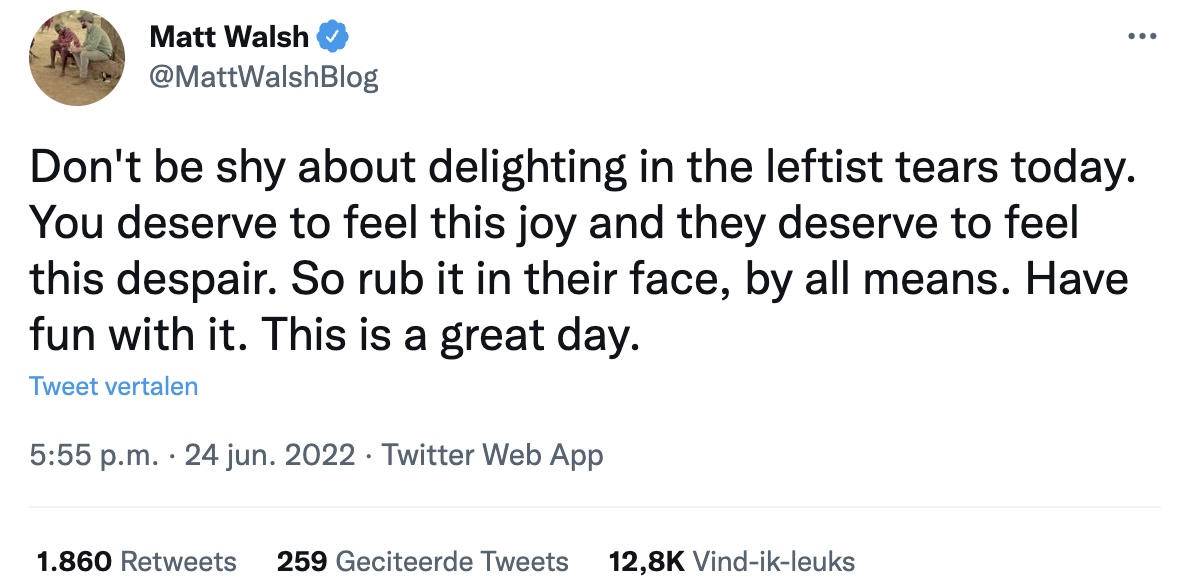The image size is (1192, 588).
Task: Click the verification badge next to the name
Action: (331, 36)
